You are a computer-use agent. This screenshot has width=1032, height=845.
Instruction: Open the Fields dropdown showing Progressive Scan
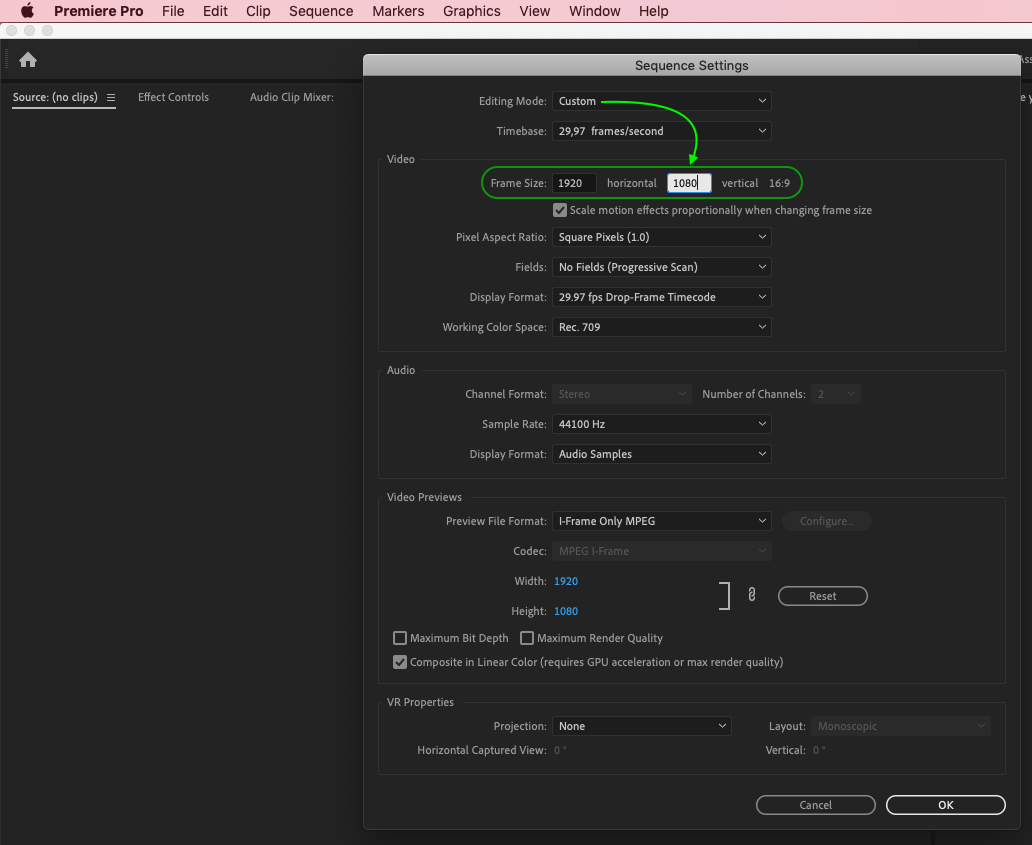point(661,267)
